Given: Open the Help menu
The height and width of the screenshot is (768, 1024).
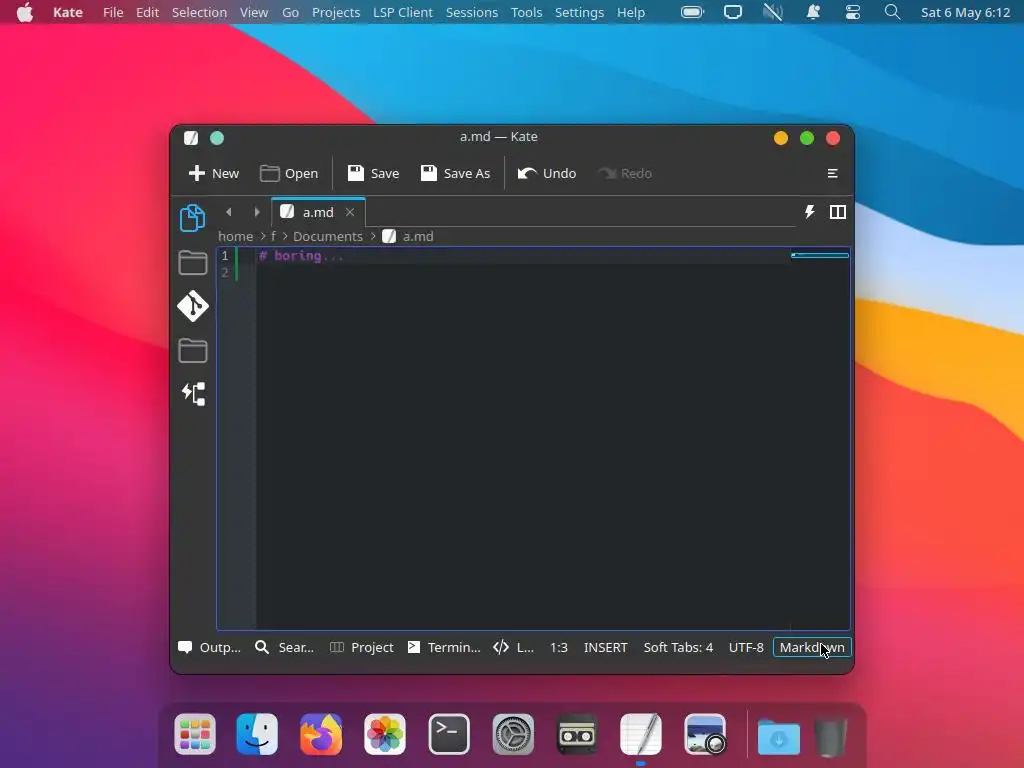Looking at the screenshot, I should coord(631,12).
